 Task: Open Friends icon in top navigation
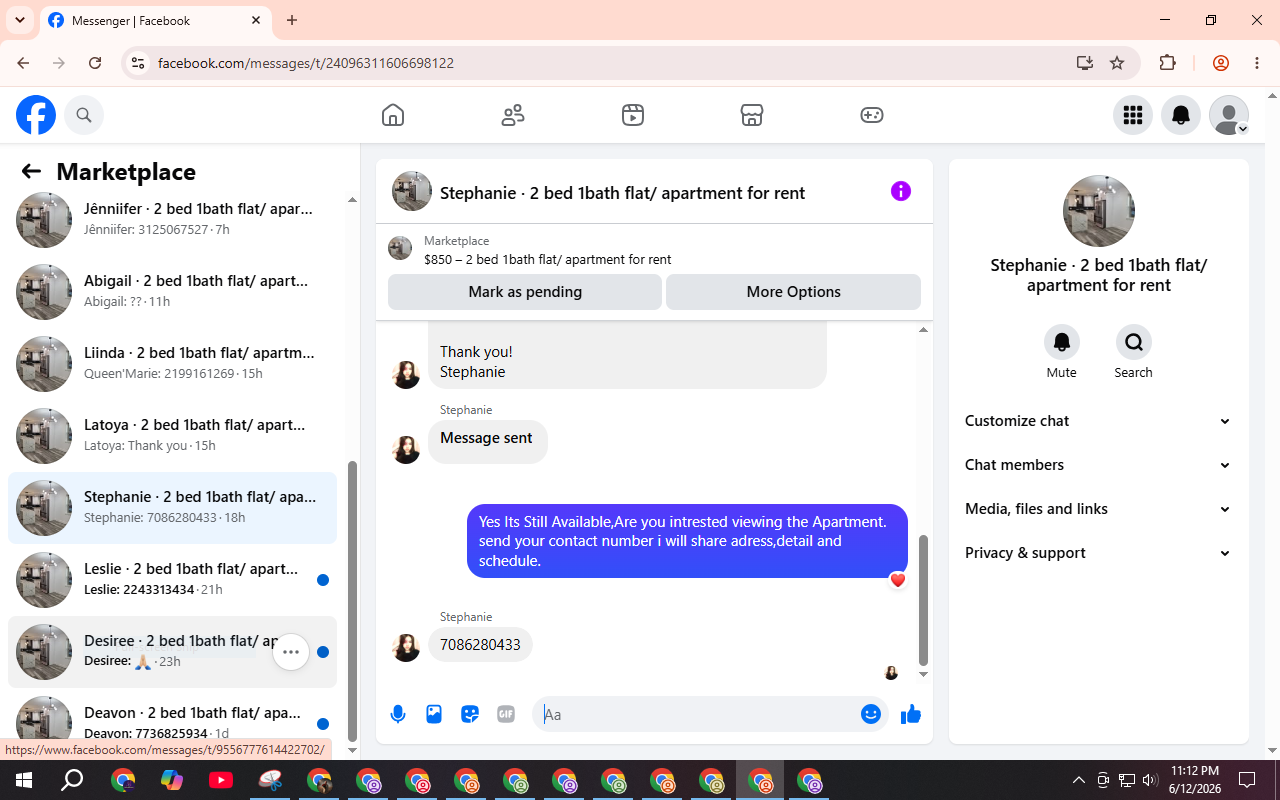point(513,115)
